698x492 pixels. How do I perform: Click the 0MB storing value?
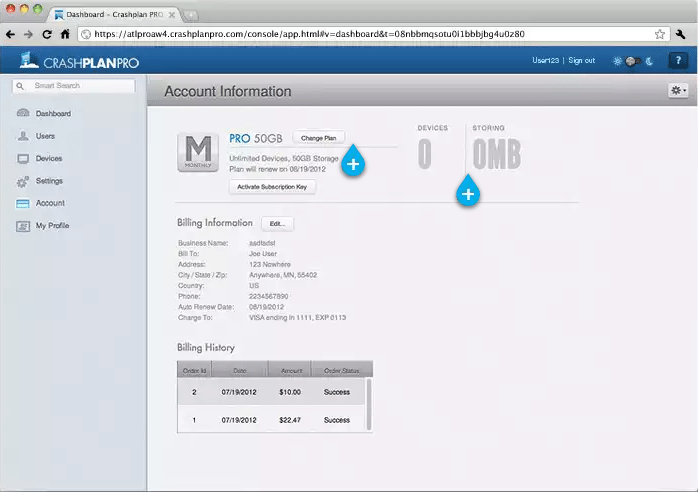coord(497,154)
